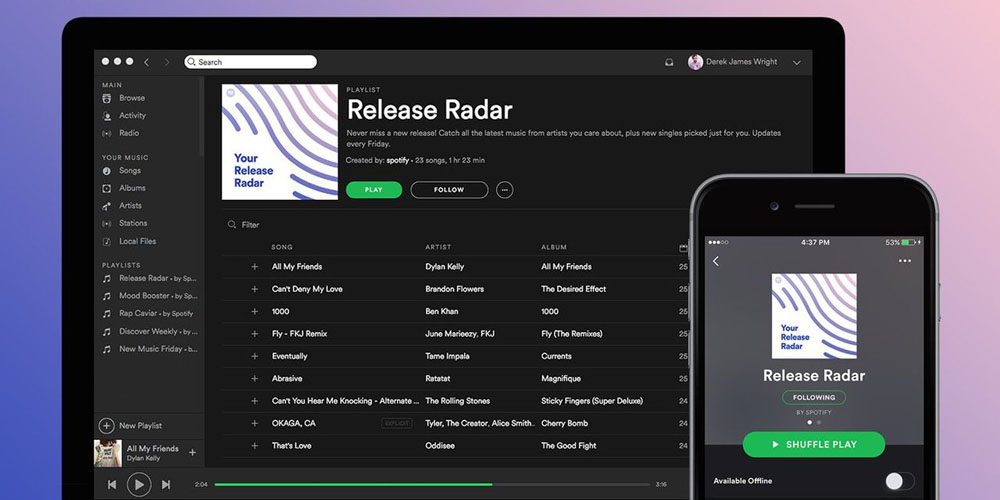Tap the phone battery status icon
This screenshot has width=1000, height=500.
click(x=908, y=242)
